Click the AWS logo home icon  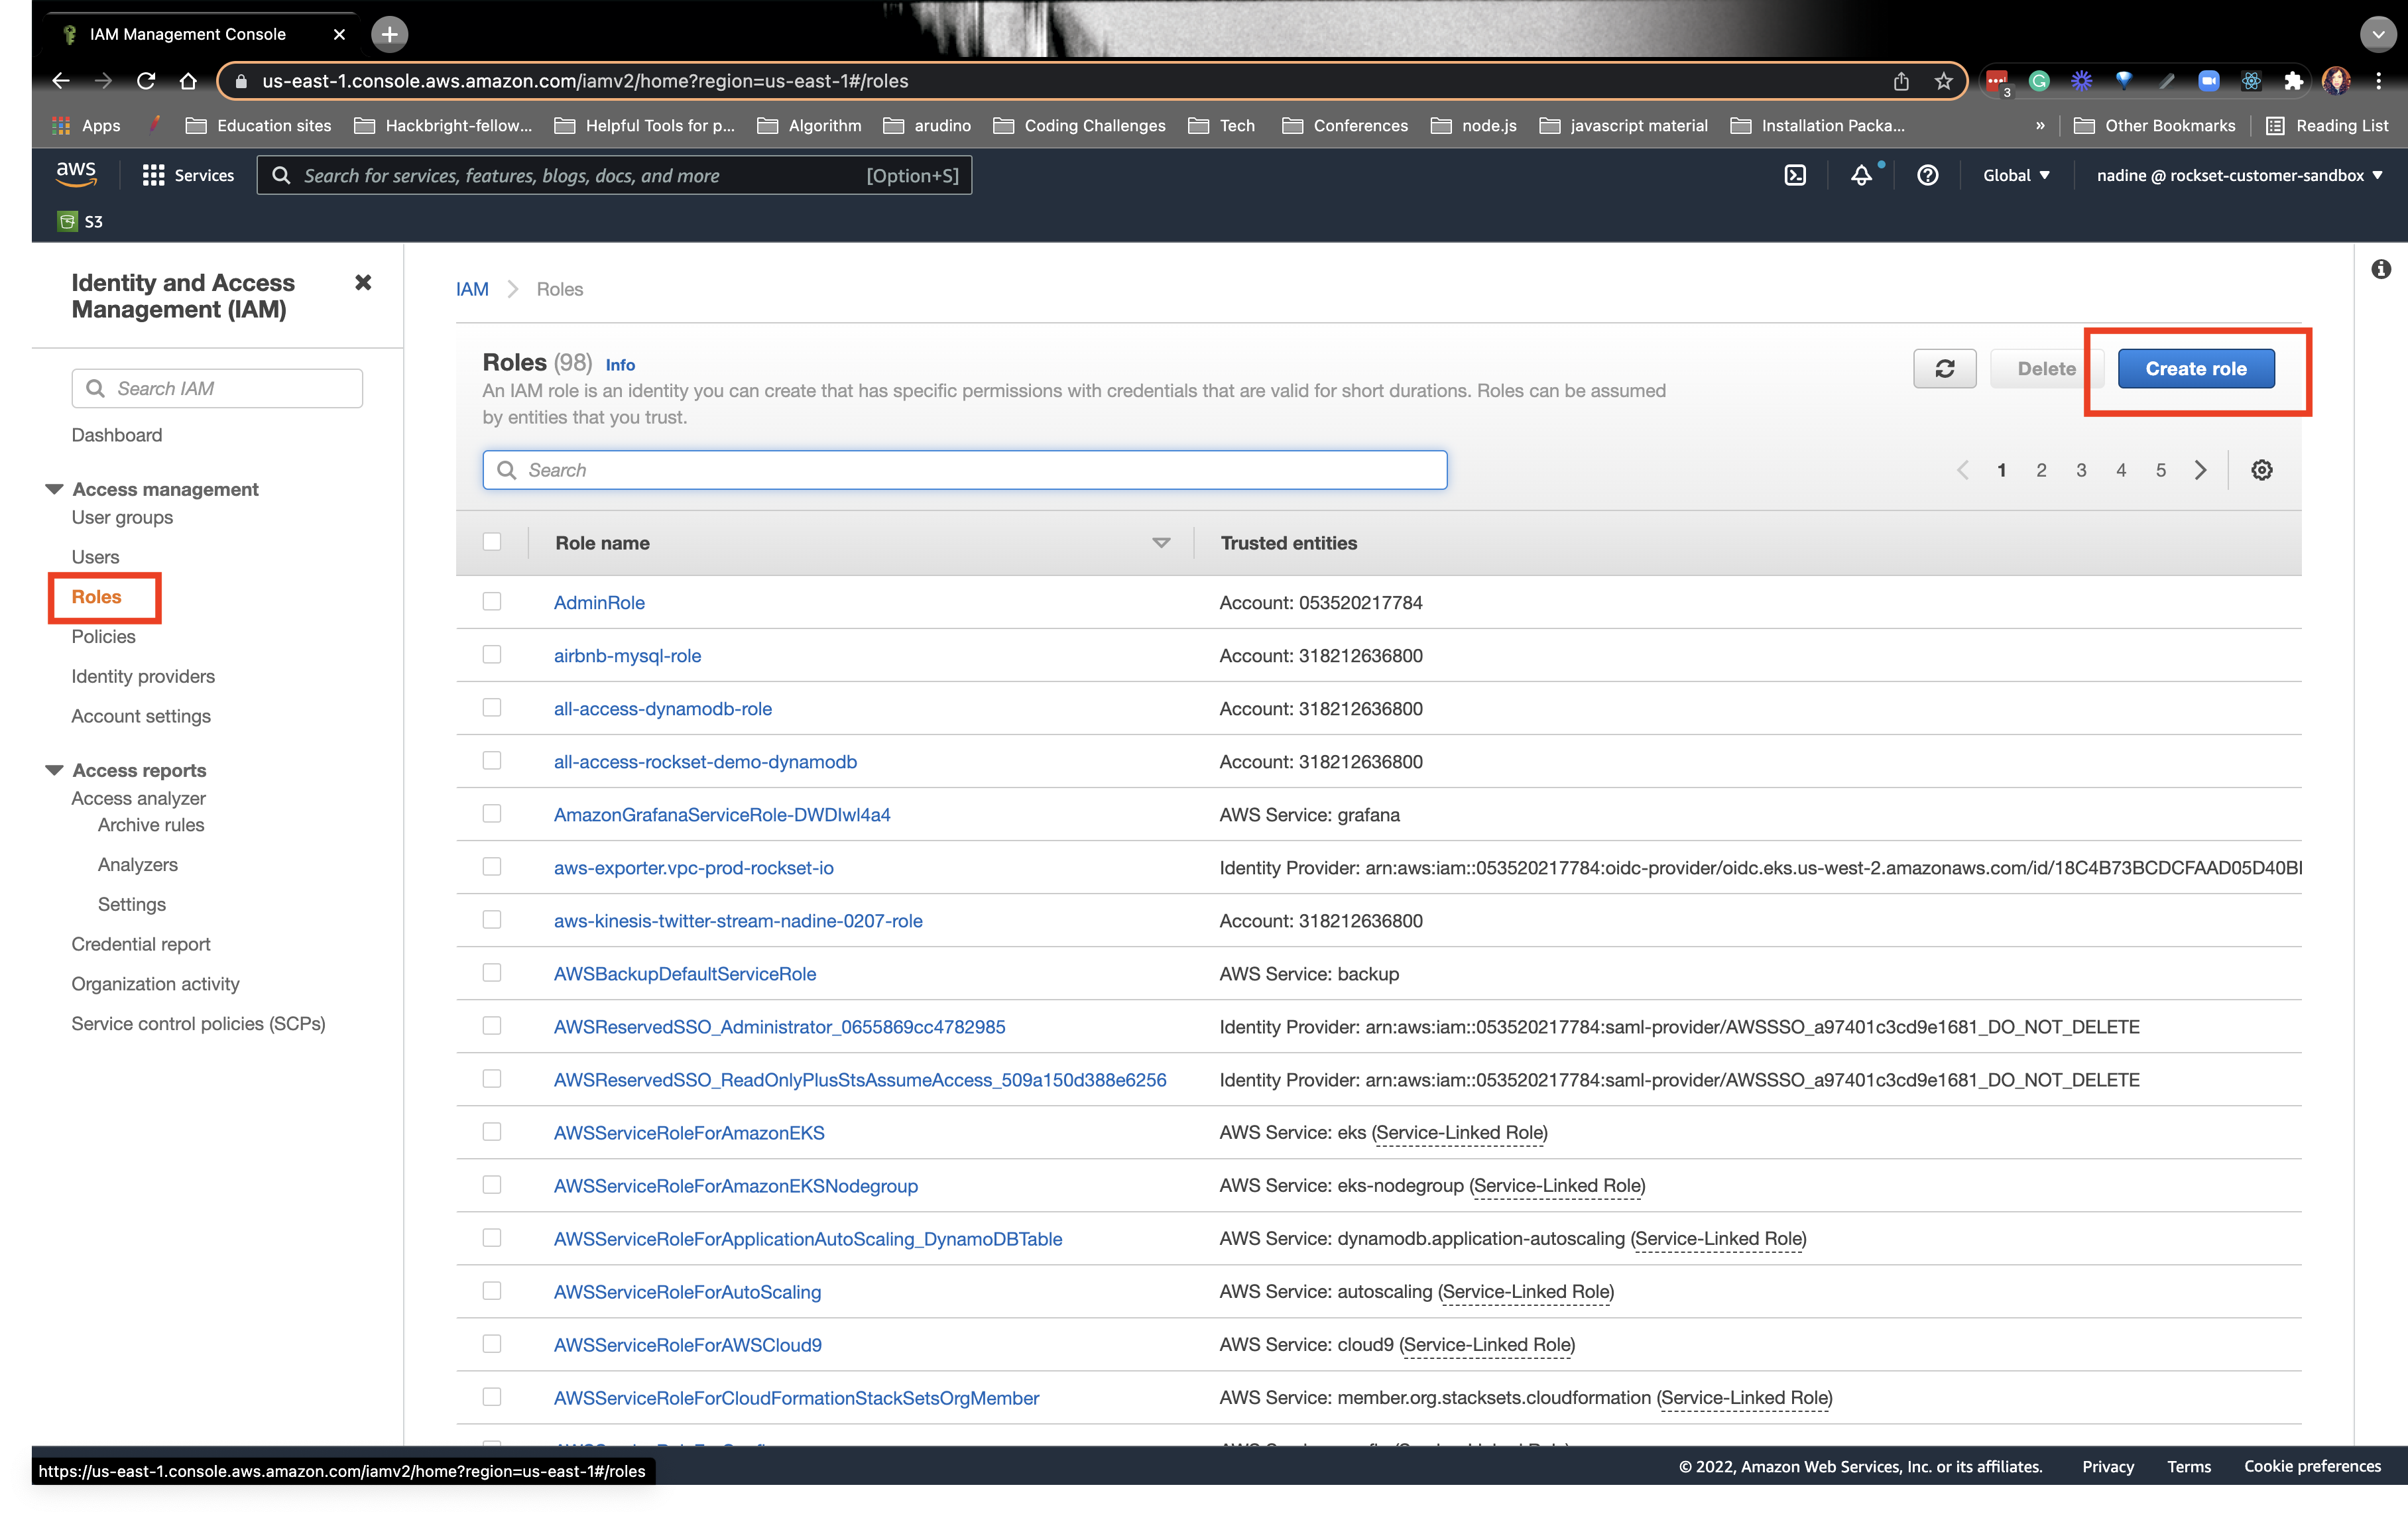(76, 174)
